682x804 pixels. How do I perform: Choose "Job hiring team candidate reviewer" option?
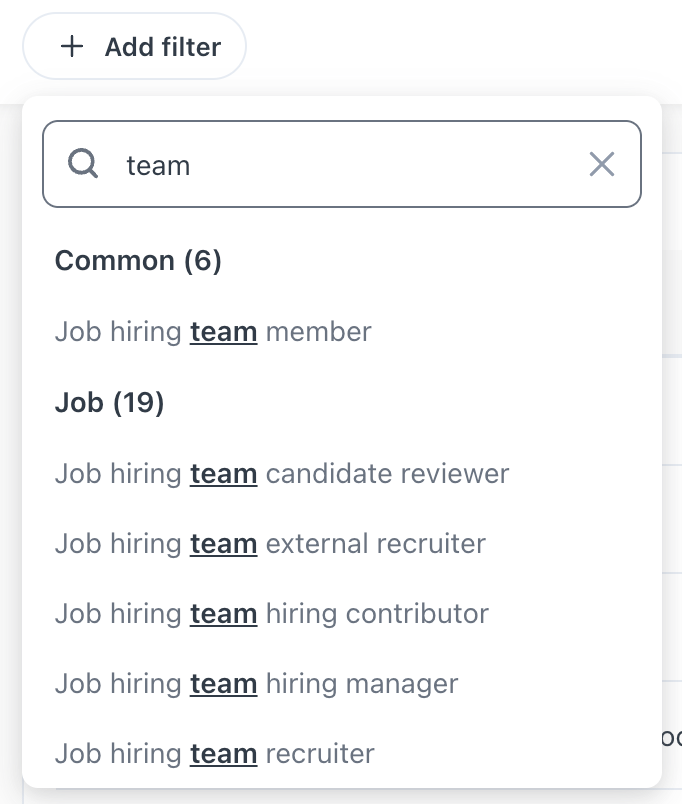tap(282, 473)
